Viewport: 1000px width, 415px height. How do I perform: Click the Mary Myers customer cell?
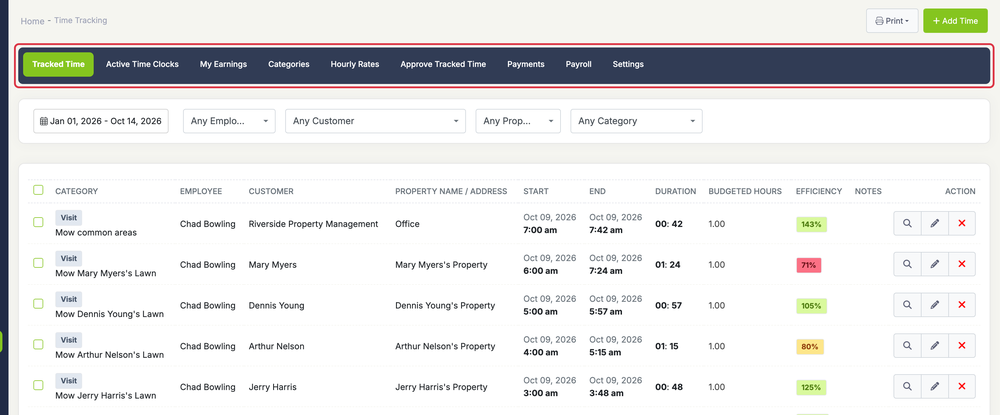pyautogui.click(x=272, y=265)
